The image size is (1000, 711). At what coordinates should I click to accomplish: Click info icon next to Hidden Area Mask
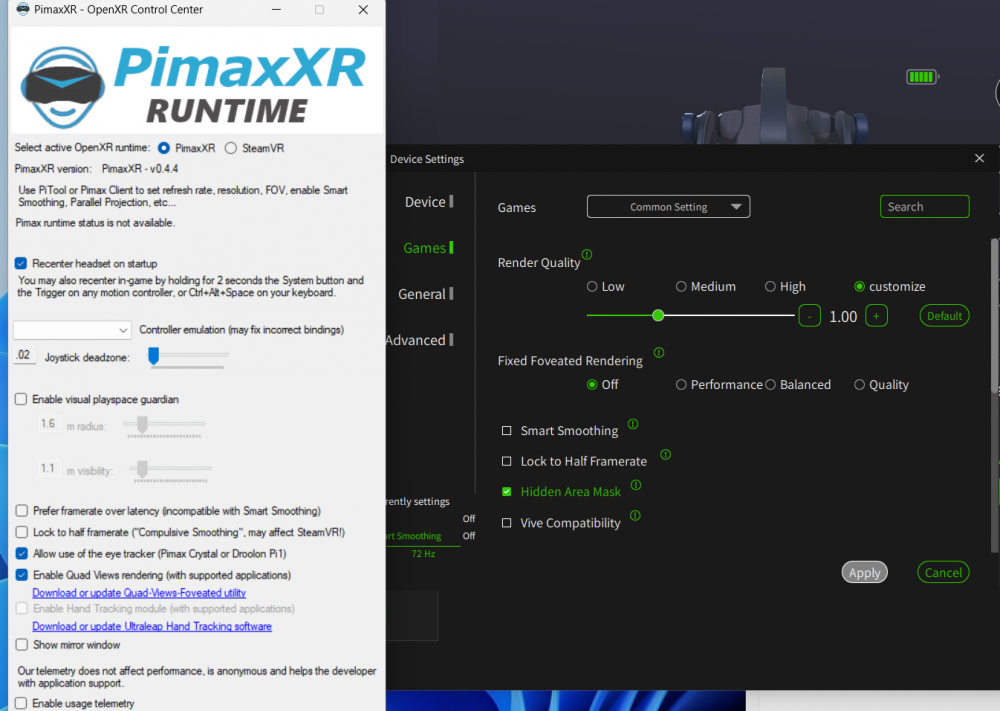[x=636, y=486]
